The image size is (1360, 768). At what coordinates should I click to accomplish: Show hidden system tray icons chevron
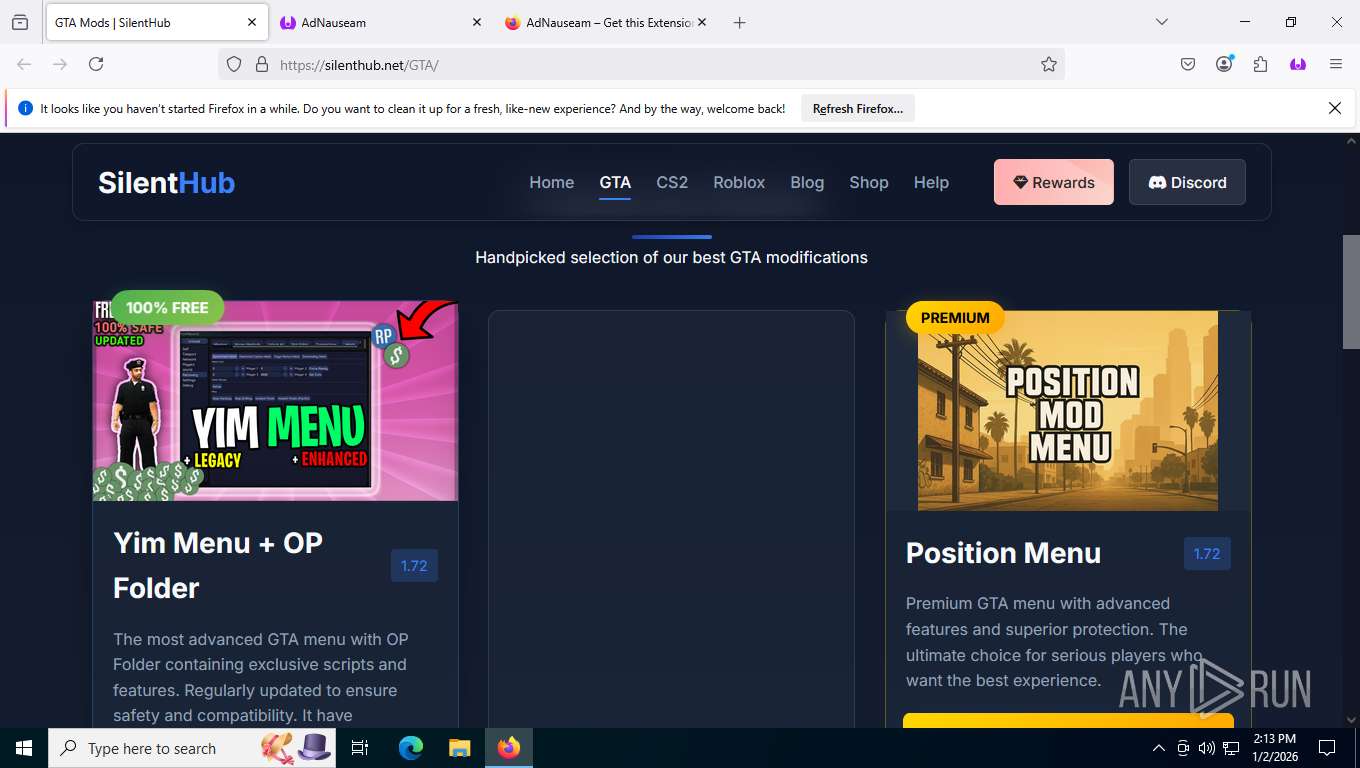[1159, 748]
